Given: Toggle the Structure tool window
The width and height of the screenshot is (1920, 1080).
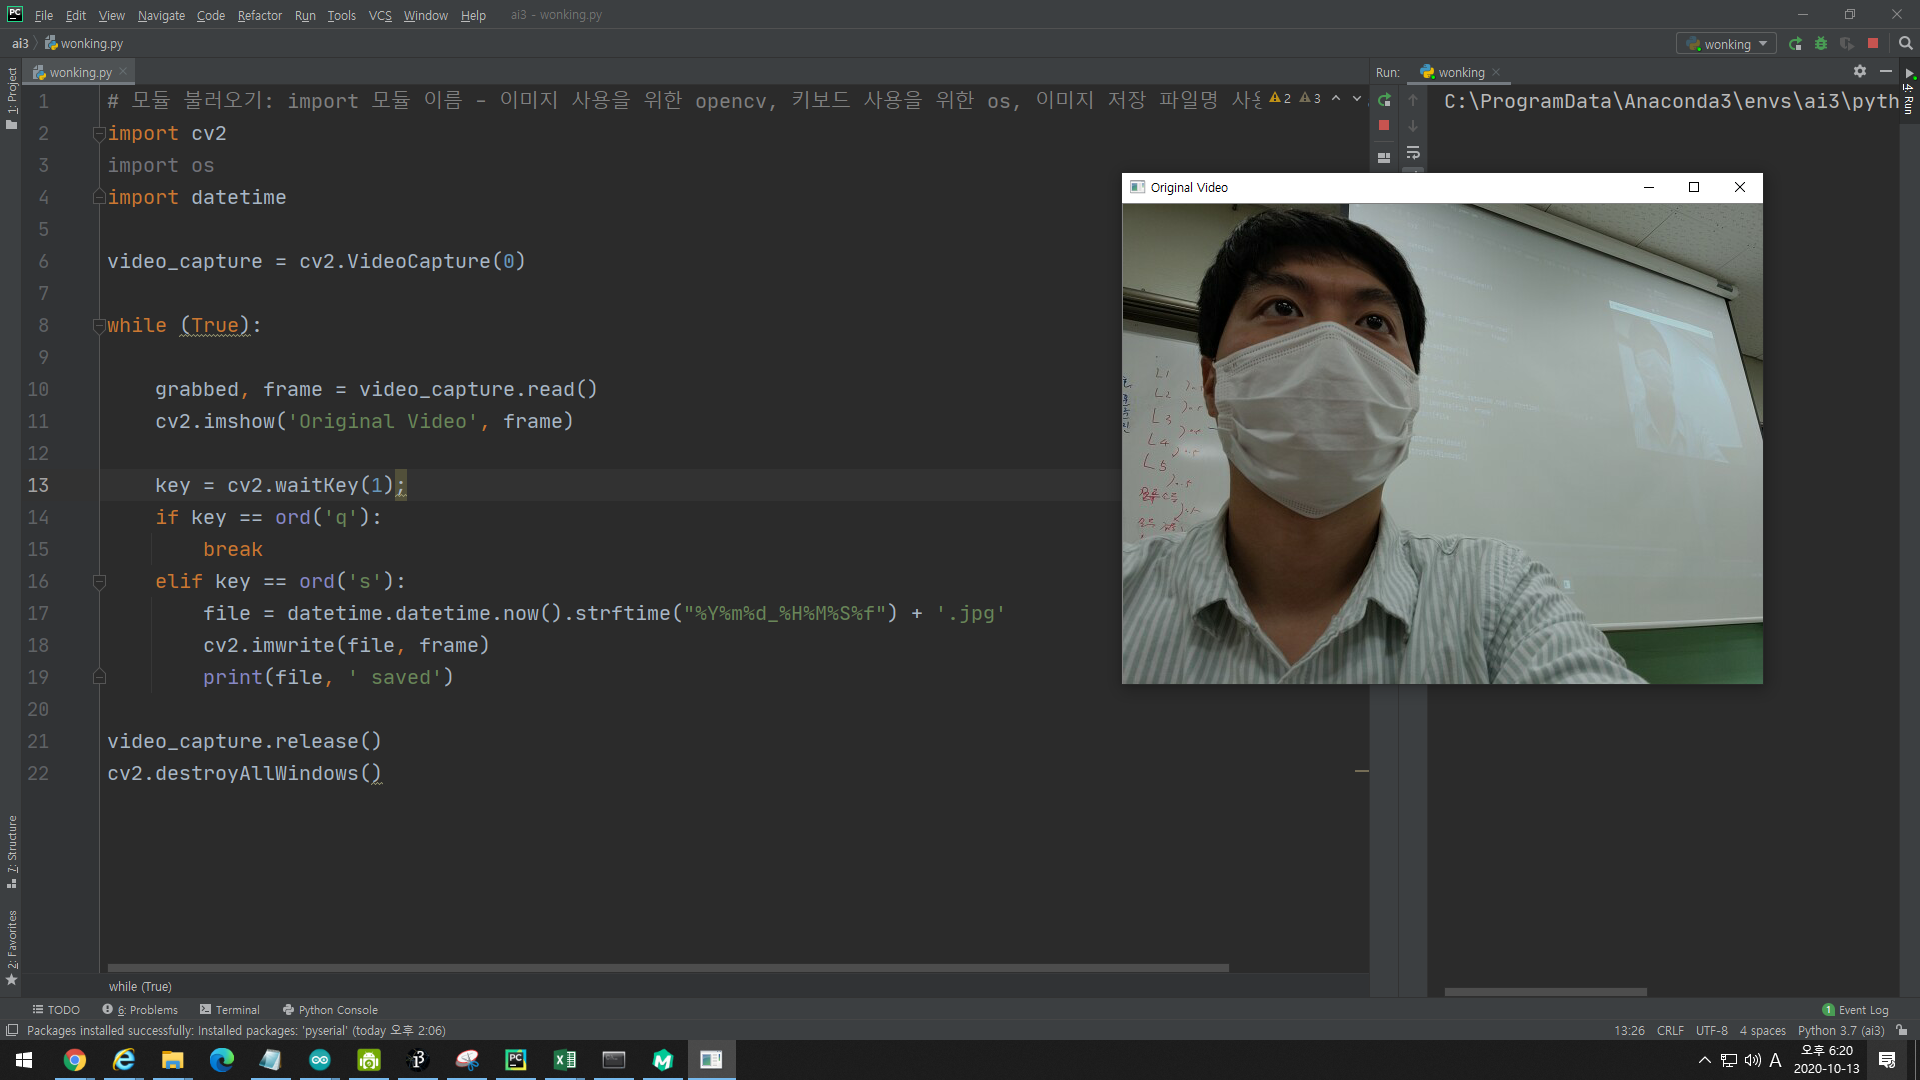Looking at the screenshot, I should (x=12, y=850).
